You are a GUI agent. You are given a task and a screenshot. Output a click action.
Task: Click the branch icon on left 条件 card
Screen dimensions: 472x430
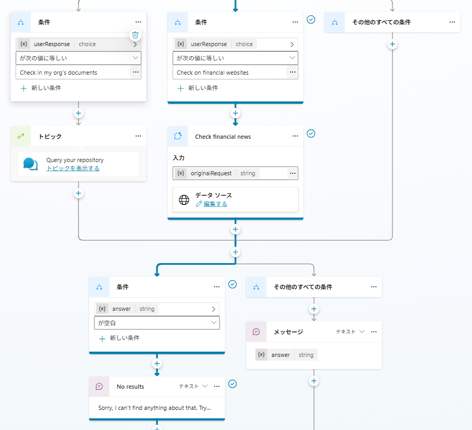click(x=21, y=22)
